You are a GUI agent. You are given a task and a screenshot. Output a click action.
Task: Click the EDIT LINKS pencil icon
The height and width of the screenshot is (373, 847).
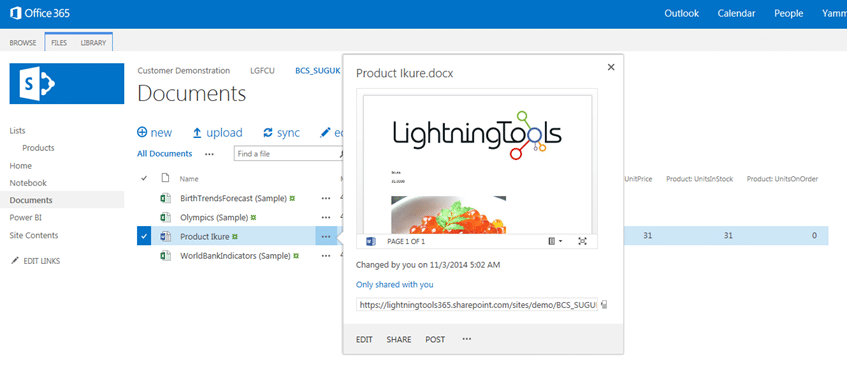coord(14,261)
